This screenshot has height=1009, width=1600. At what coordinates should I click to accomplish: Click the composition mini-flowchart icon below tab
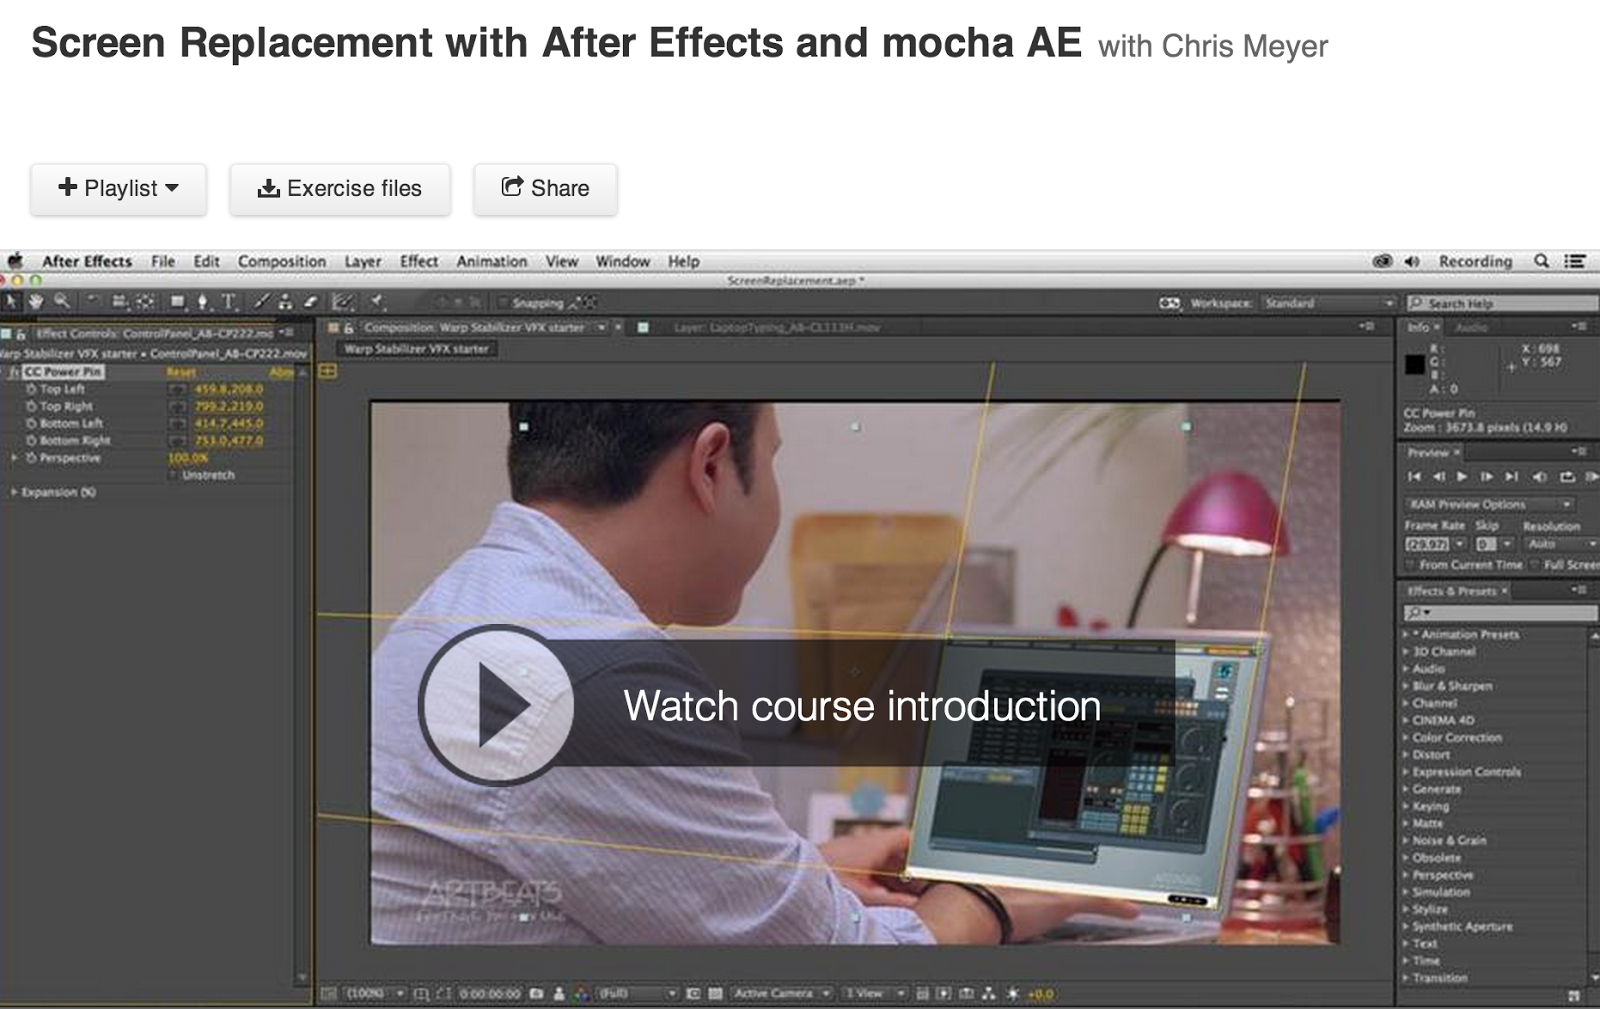[x=327, y=371]
